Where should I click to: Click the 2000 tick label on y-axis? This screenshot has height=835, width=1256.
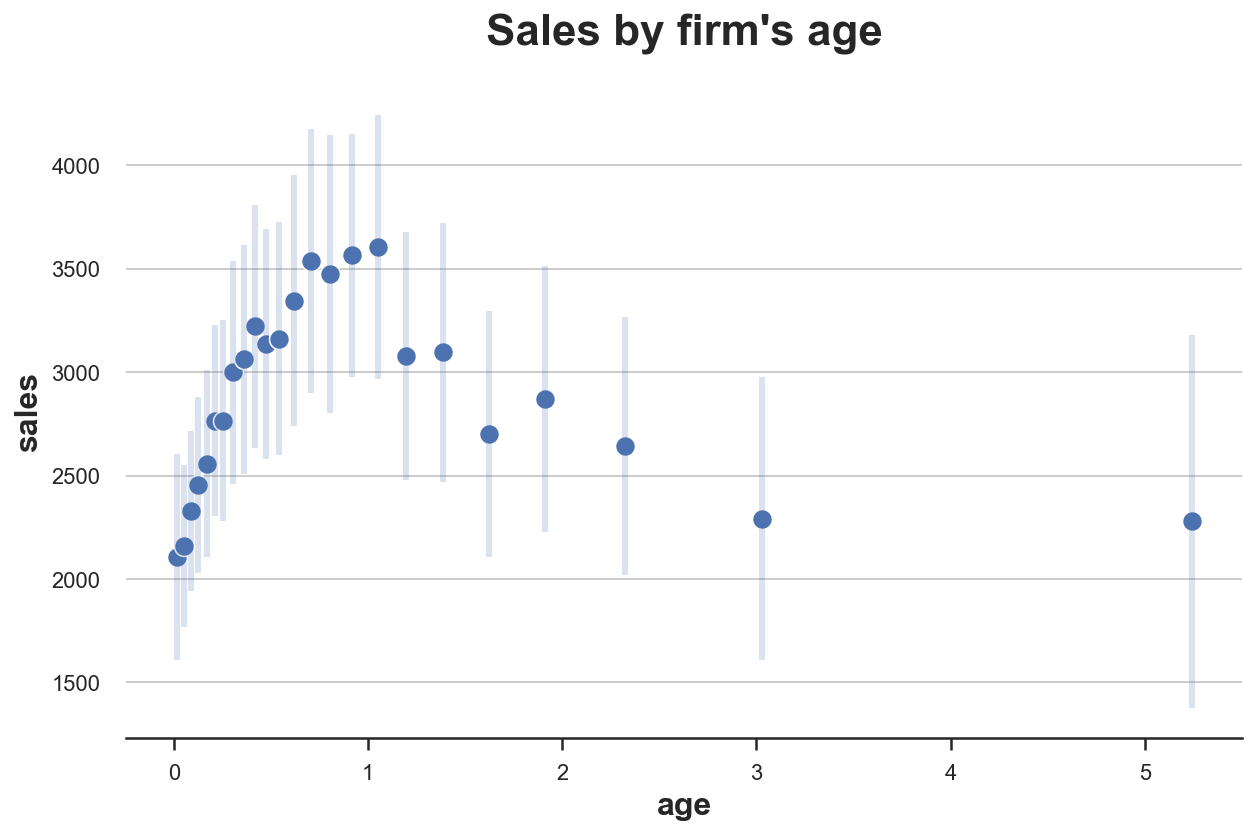click(x=75, y=580)
